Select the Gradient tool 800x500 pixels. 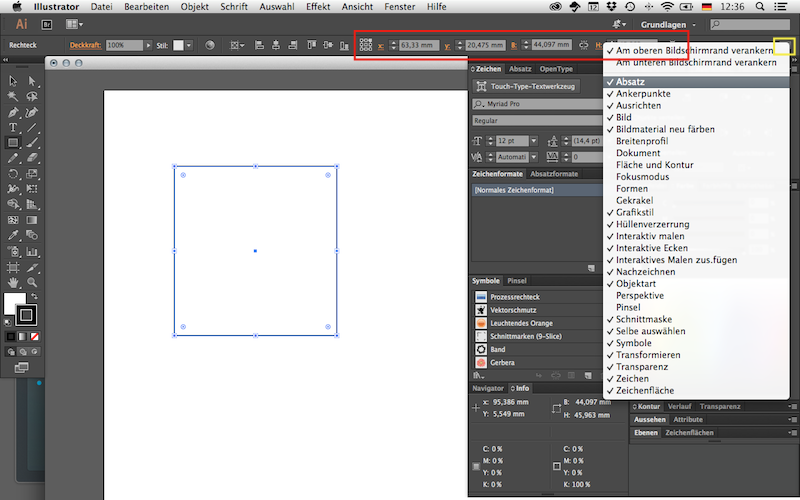32,220
